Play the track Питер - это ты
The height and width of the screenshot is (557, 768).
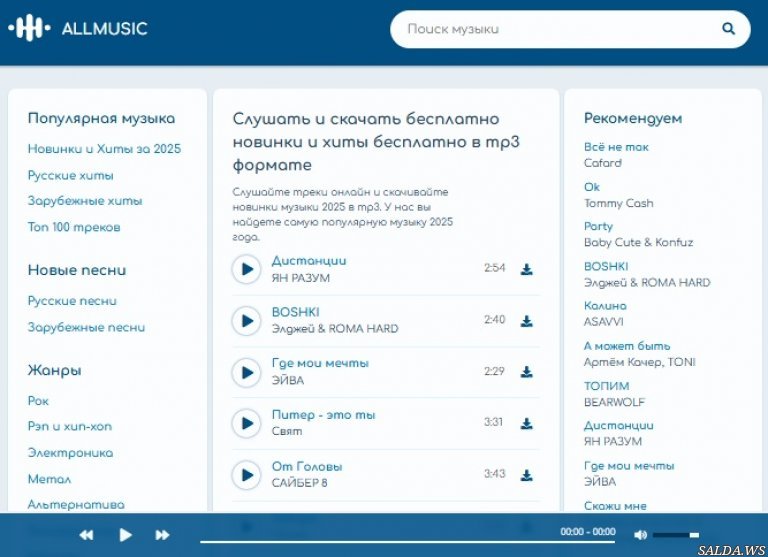(246, 423)
